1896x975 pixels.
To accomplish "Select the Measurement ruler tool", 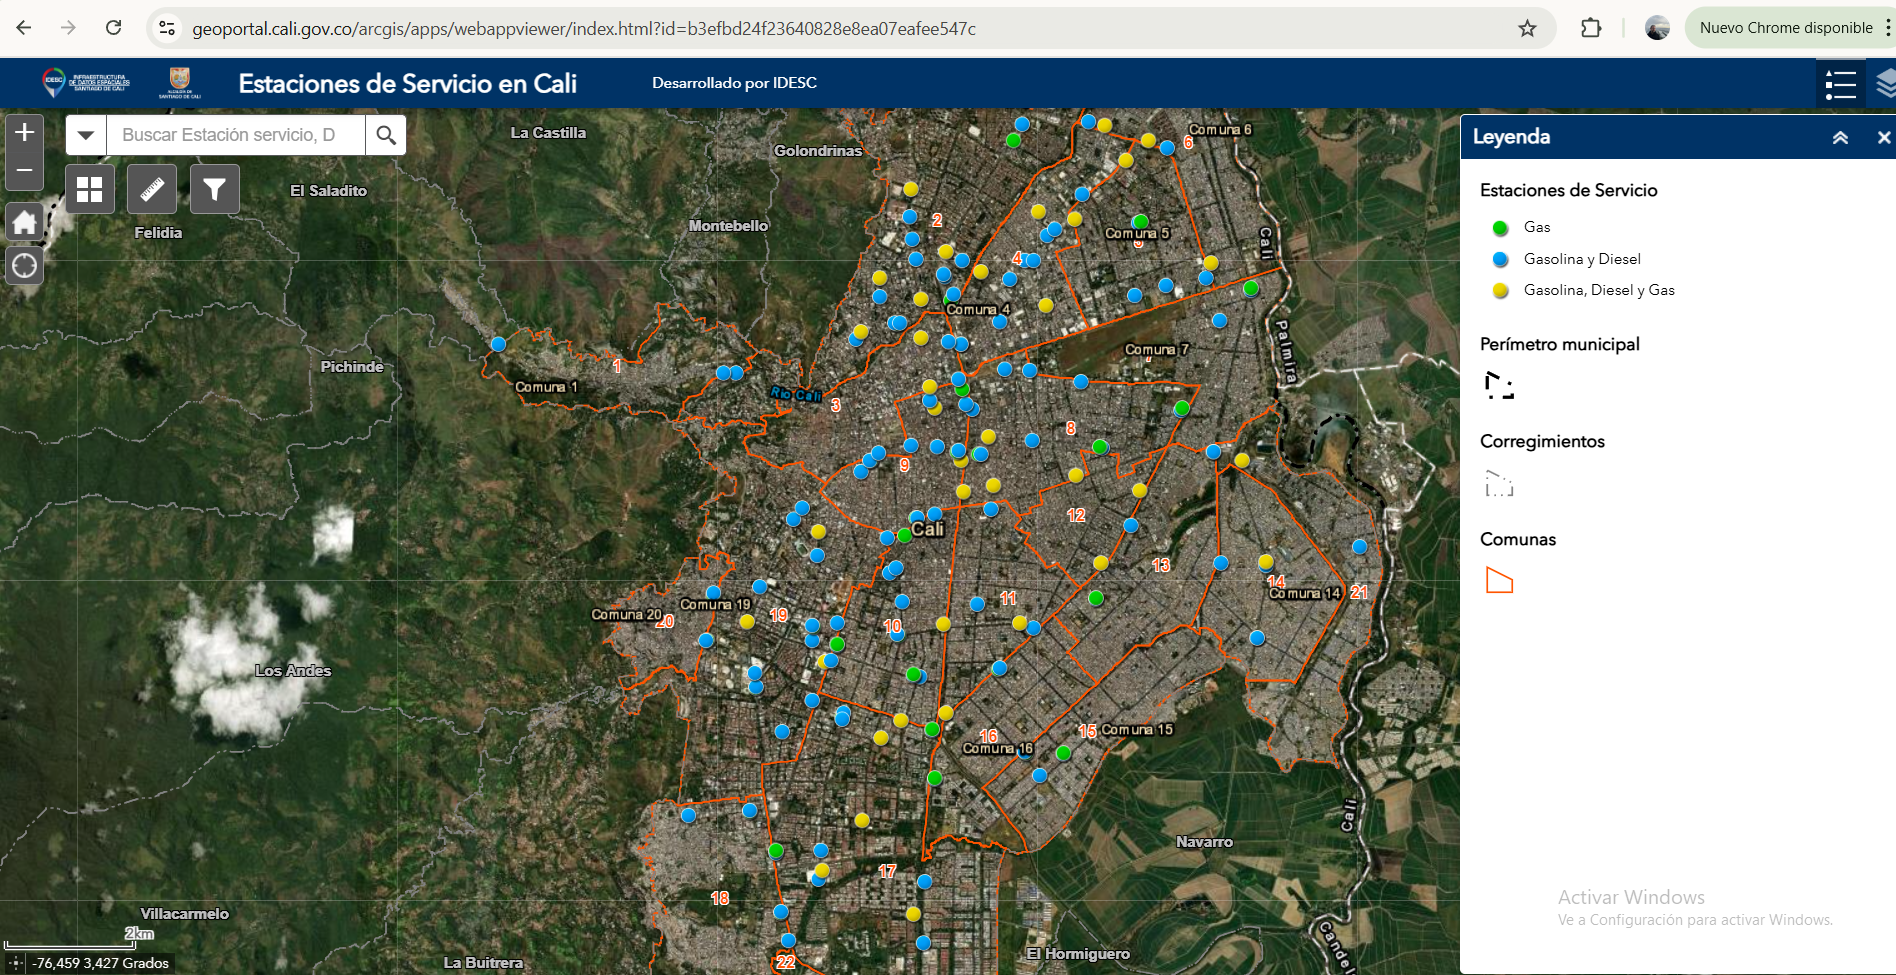I will pos(152,189).
